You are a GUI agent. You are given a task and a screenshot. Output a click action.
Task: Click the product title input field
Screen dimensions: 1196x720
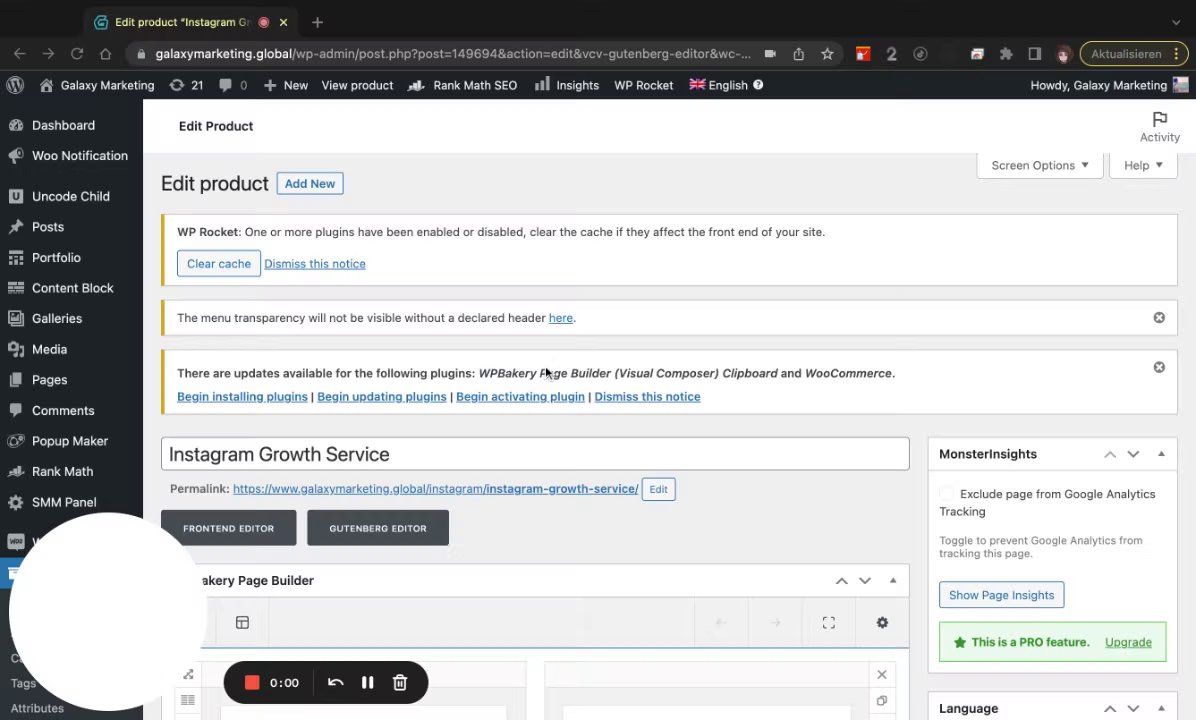(535, 454)
